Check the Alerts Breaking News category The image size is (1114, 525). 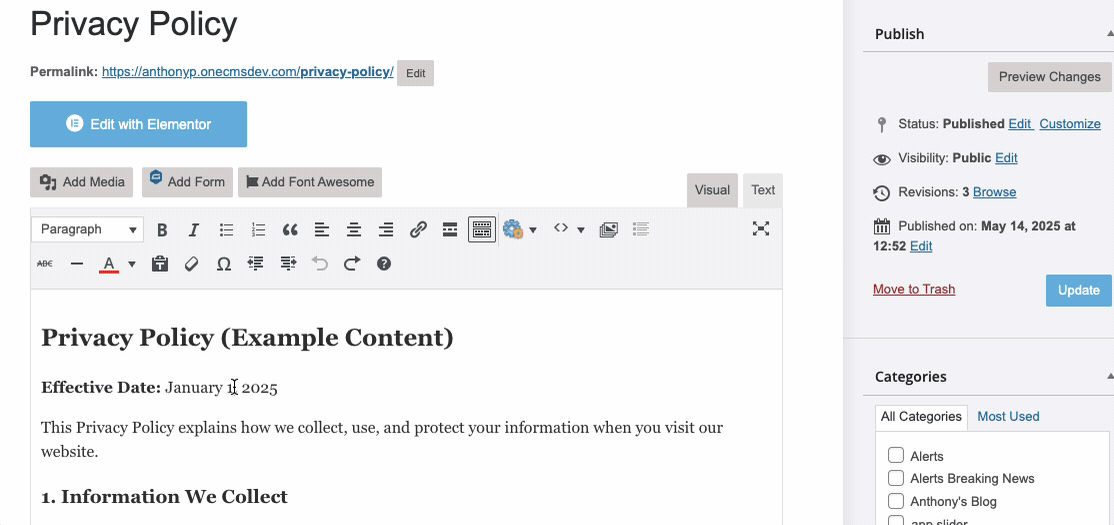[x=896, y=478]
